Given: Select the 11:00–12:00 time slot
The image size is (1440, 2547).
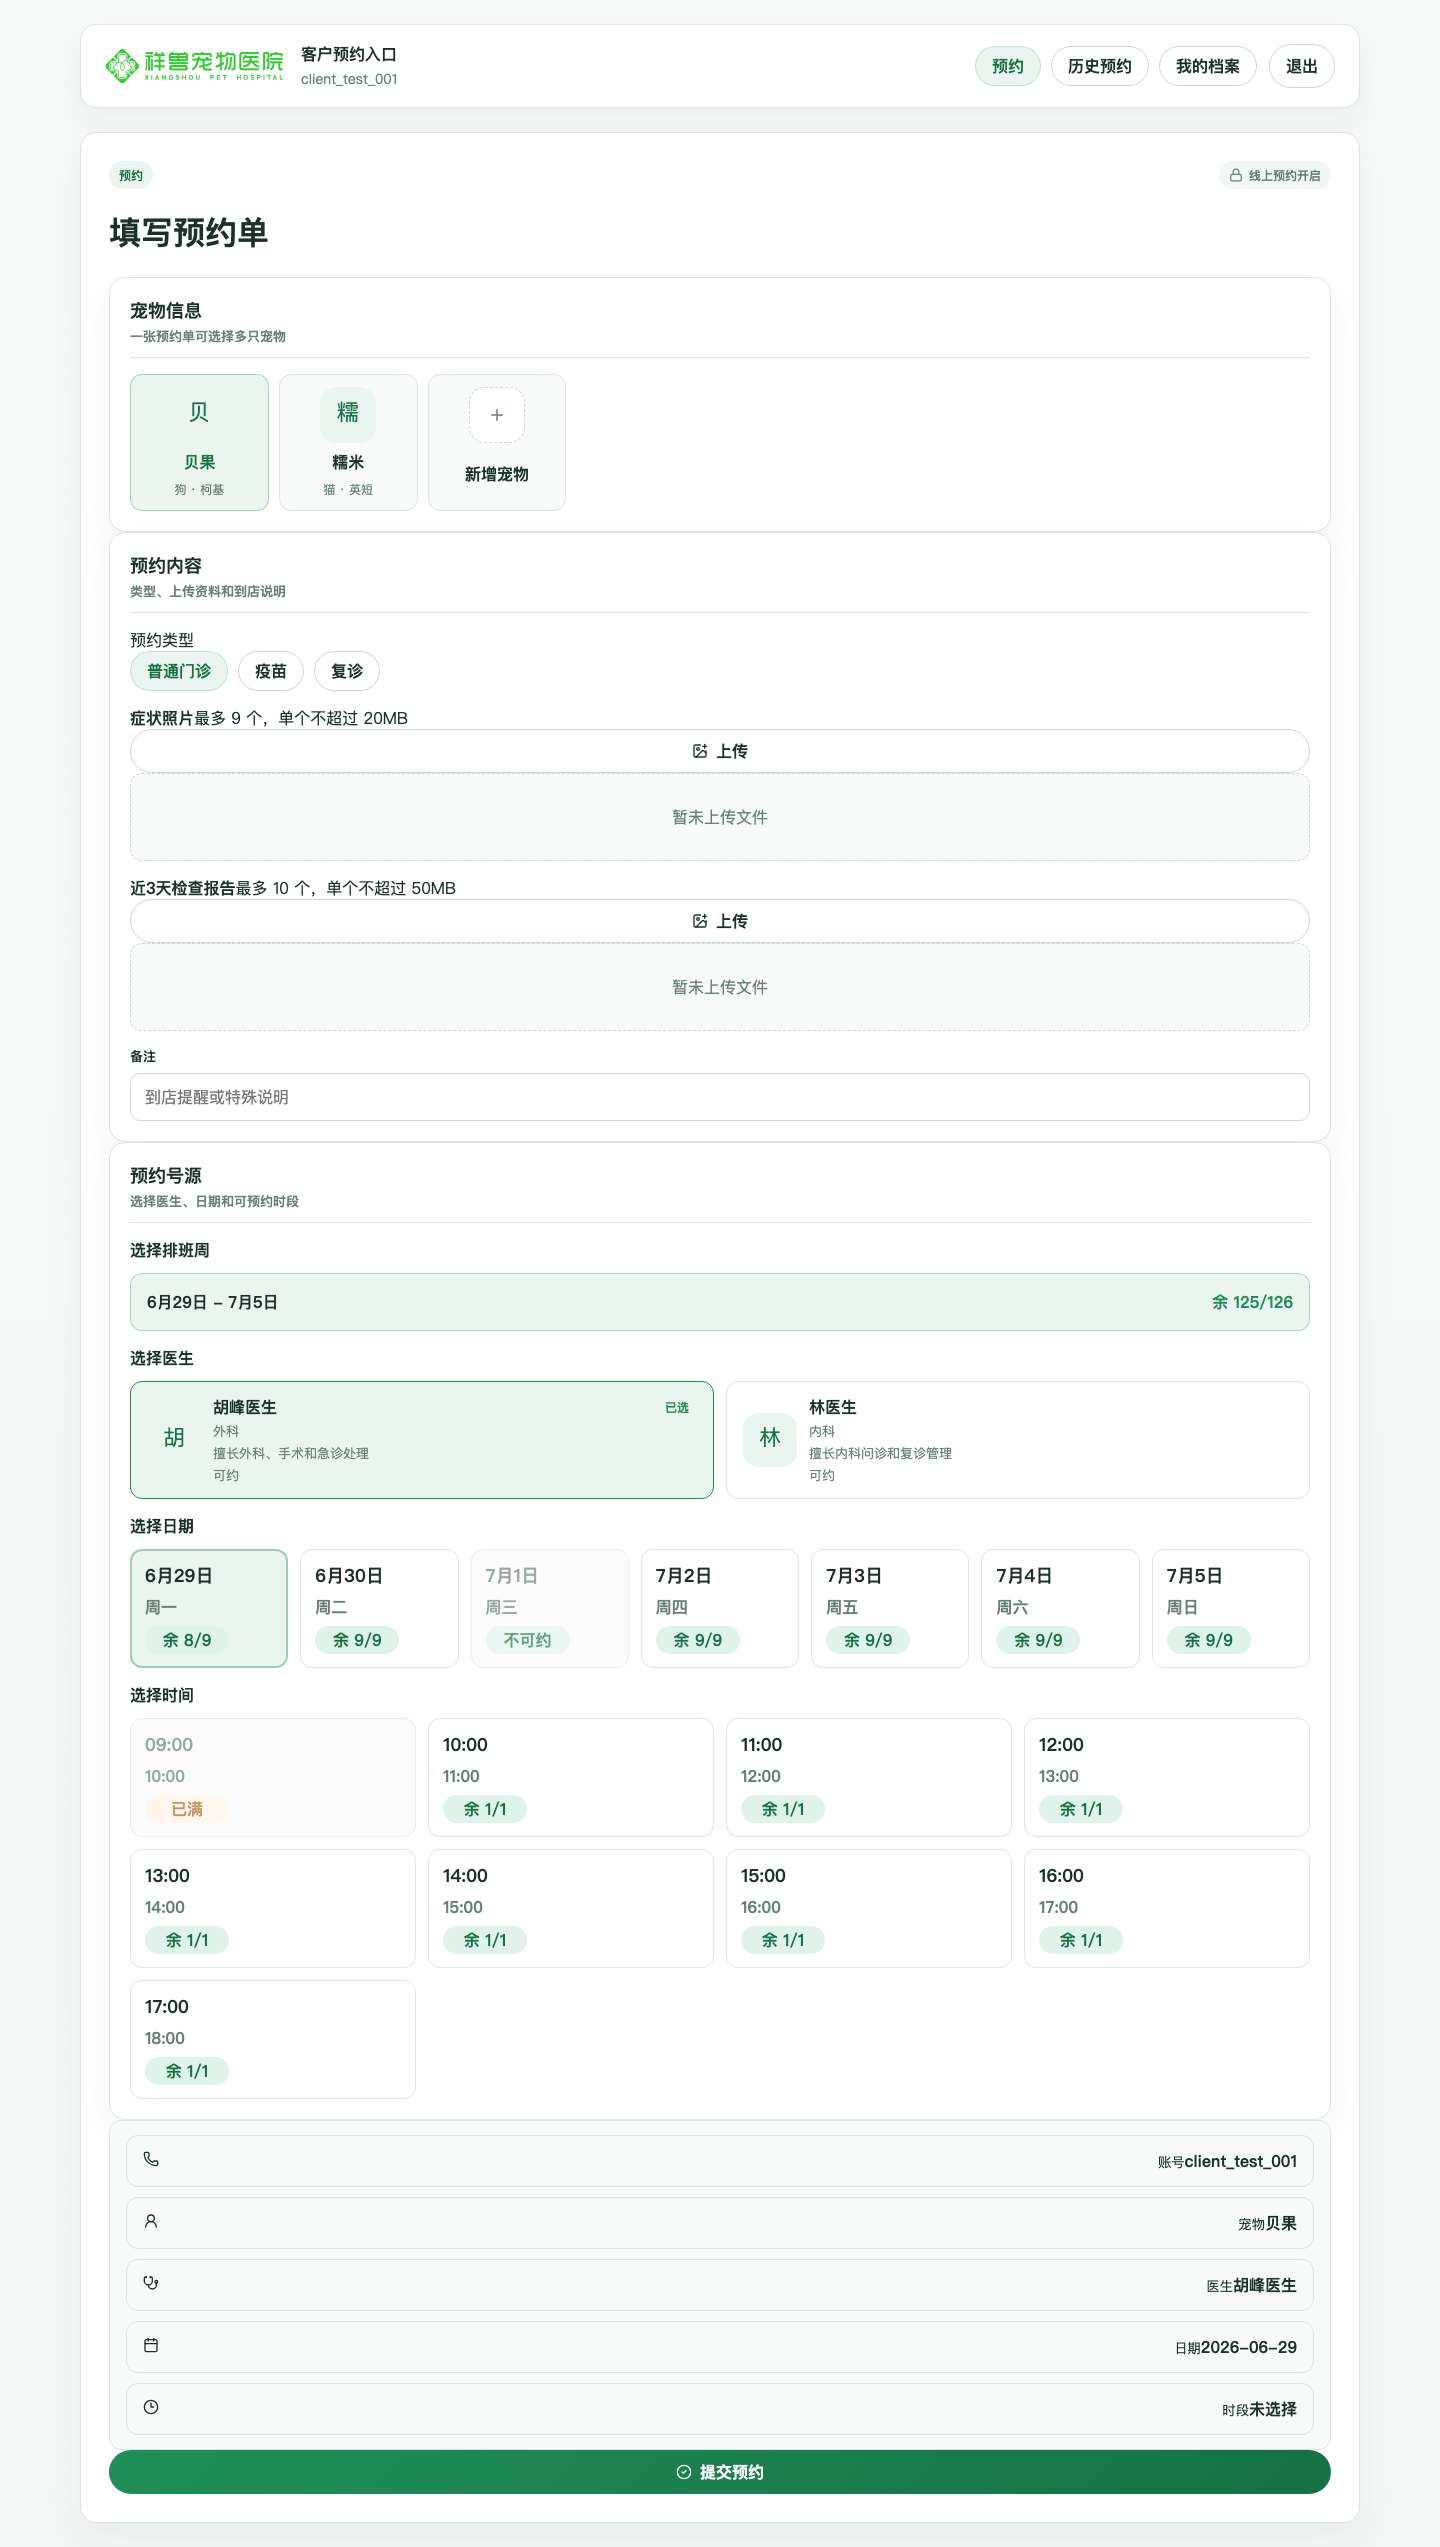Looking at the screenshot, I should click(869, 1777).
